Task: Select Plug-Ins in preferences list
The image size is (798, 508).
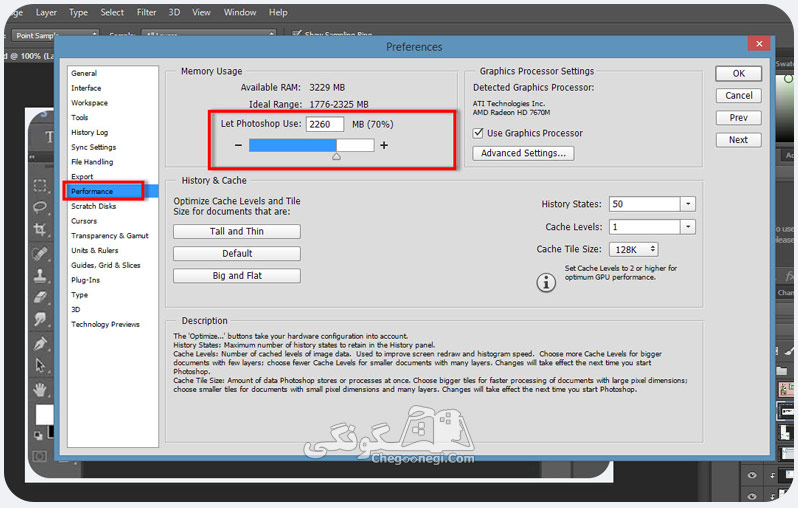Action: click(86, 280)
